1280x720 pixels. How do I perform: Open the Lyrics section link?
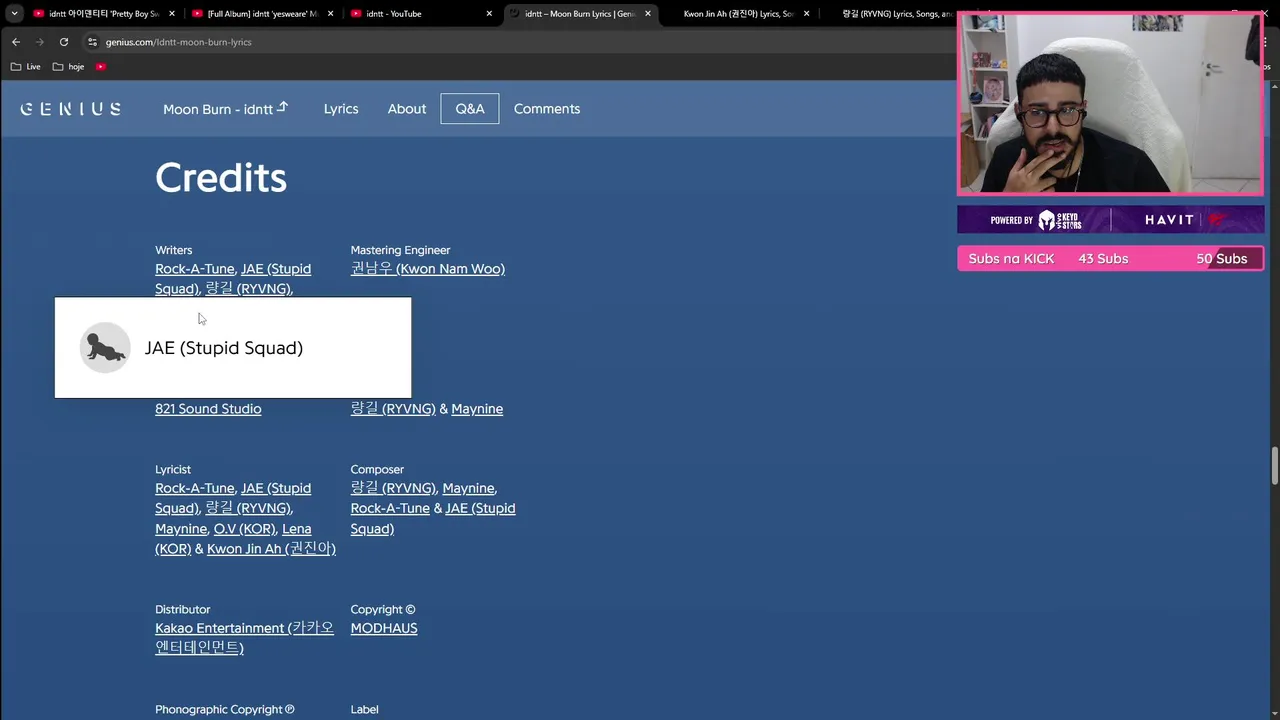point(341,109)
